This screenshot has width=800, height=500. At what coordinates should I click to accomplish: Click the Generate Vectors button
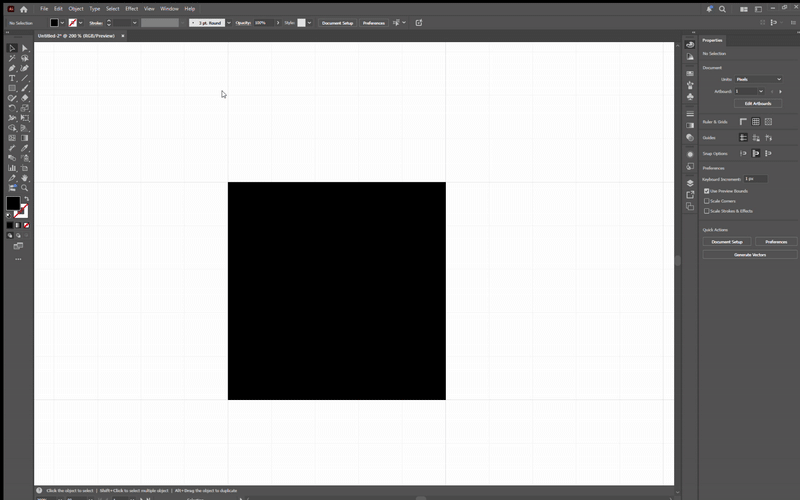[750, 255]
